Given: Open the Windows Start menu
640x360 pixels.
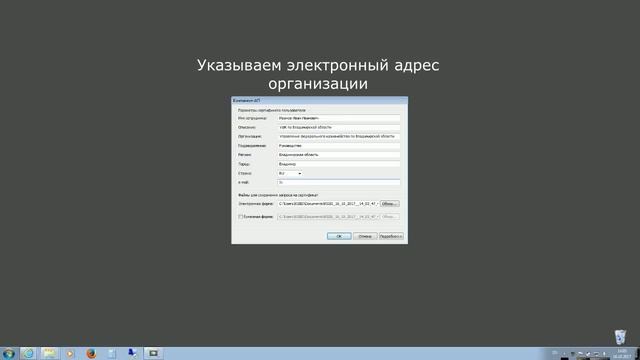Looking at the screenshot, I should click(x=8, y=353).
